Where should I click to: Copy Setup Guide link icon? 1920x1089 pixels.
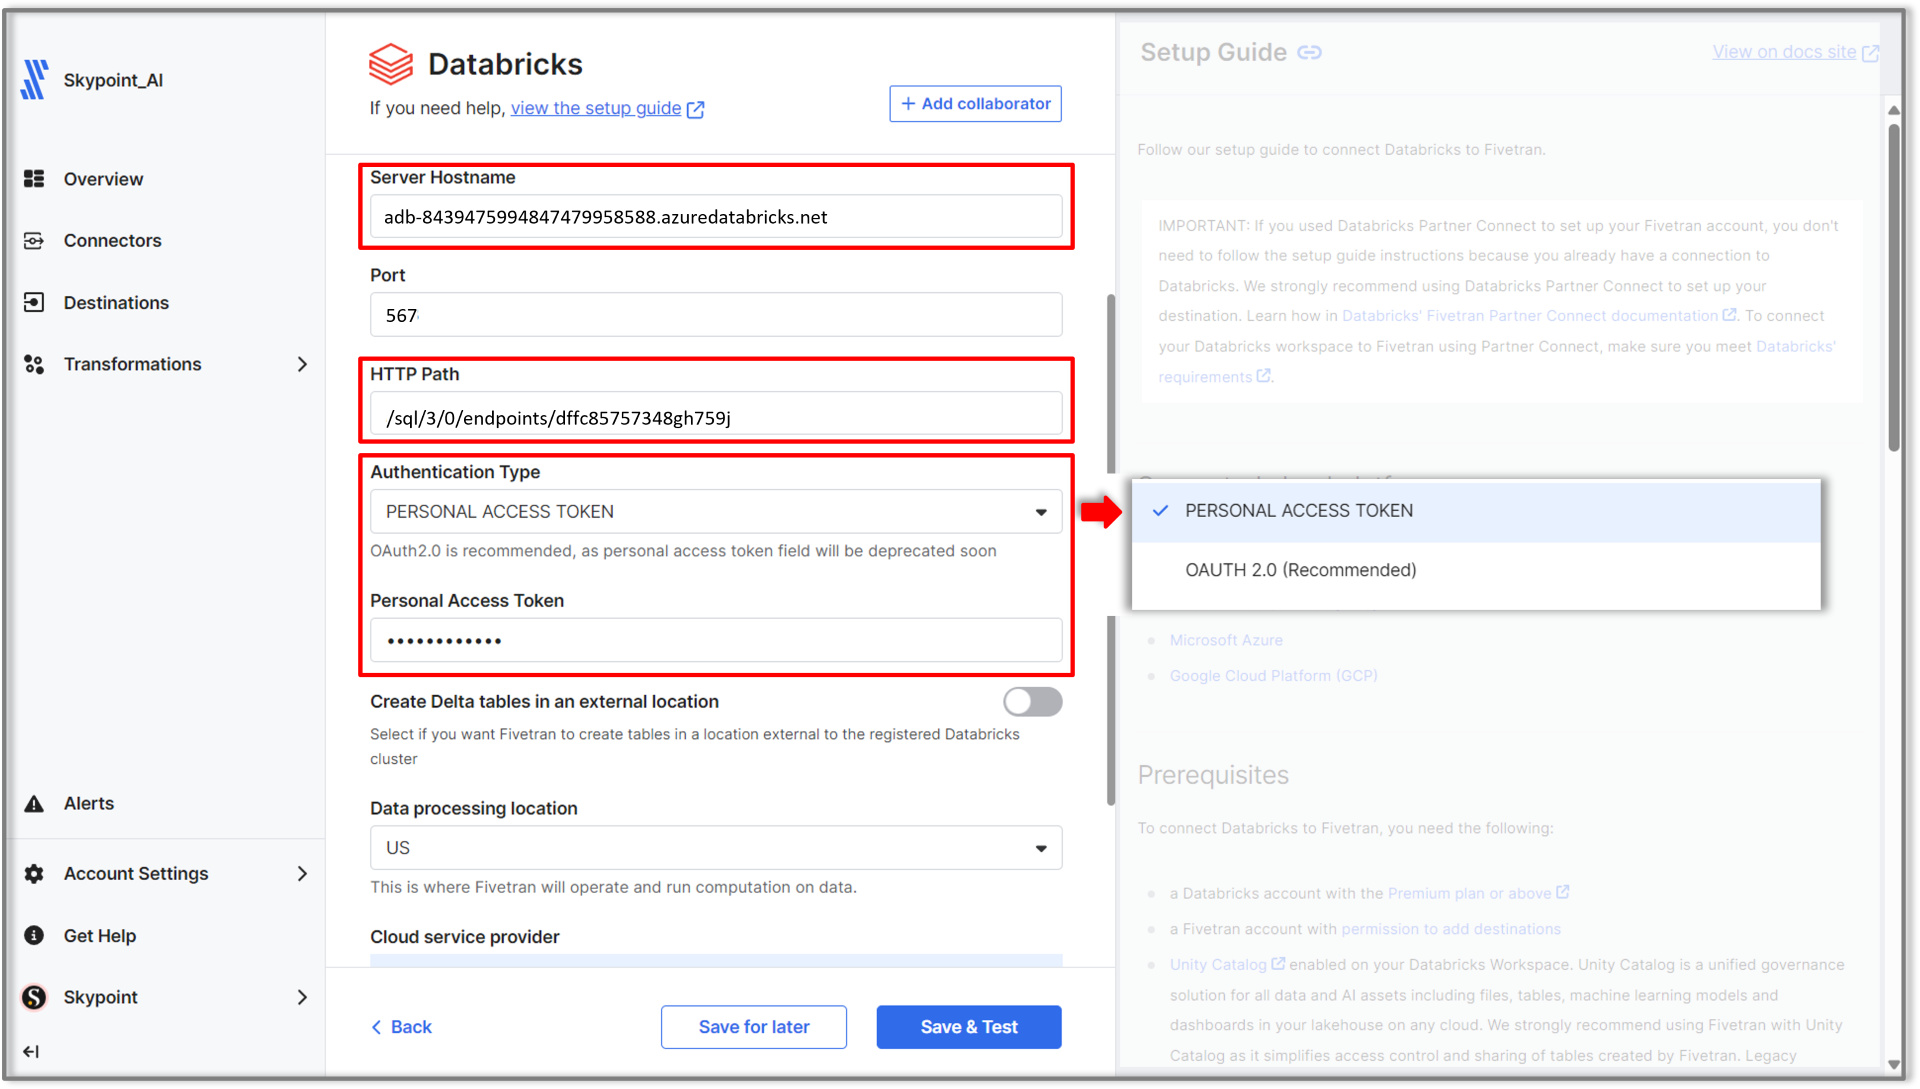[1309, 53]
